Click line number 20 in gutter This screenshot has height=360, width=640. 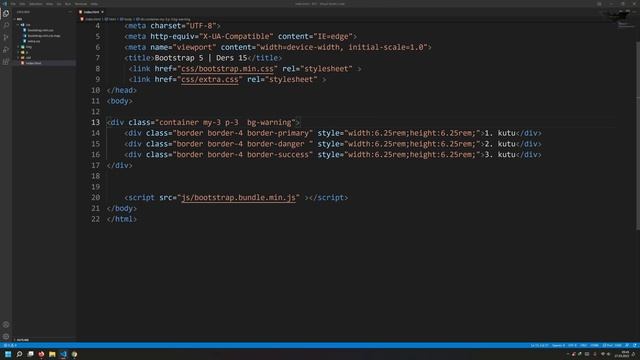(95, 198)
